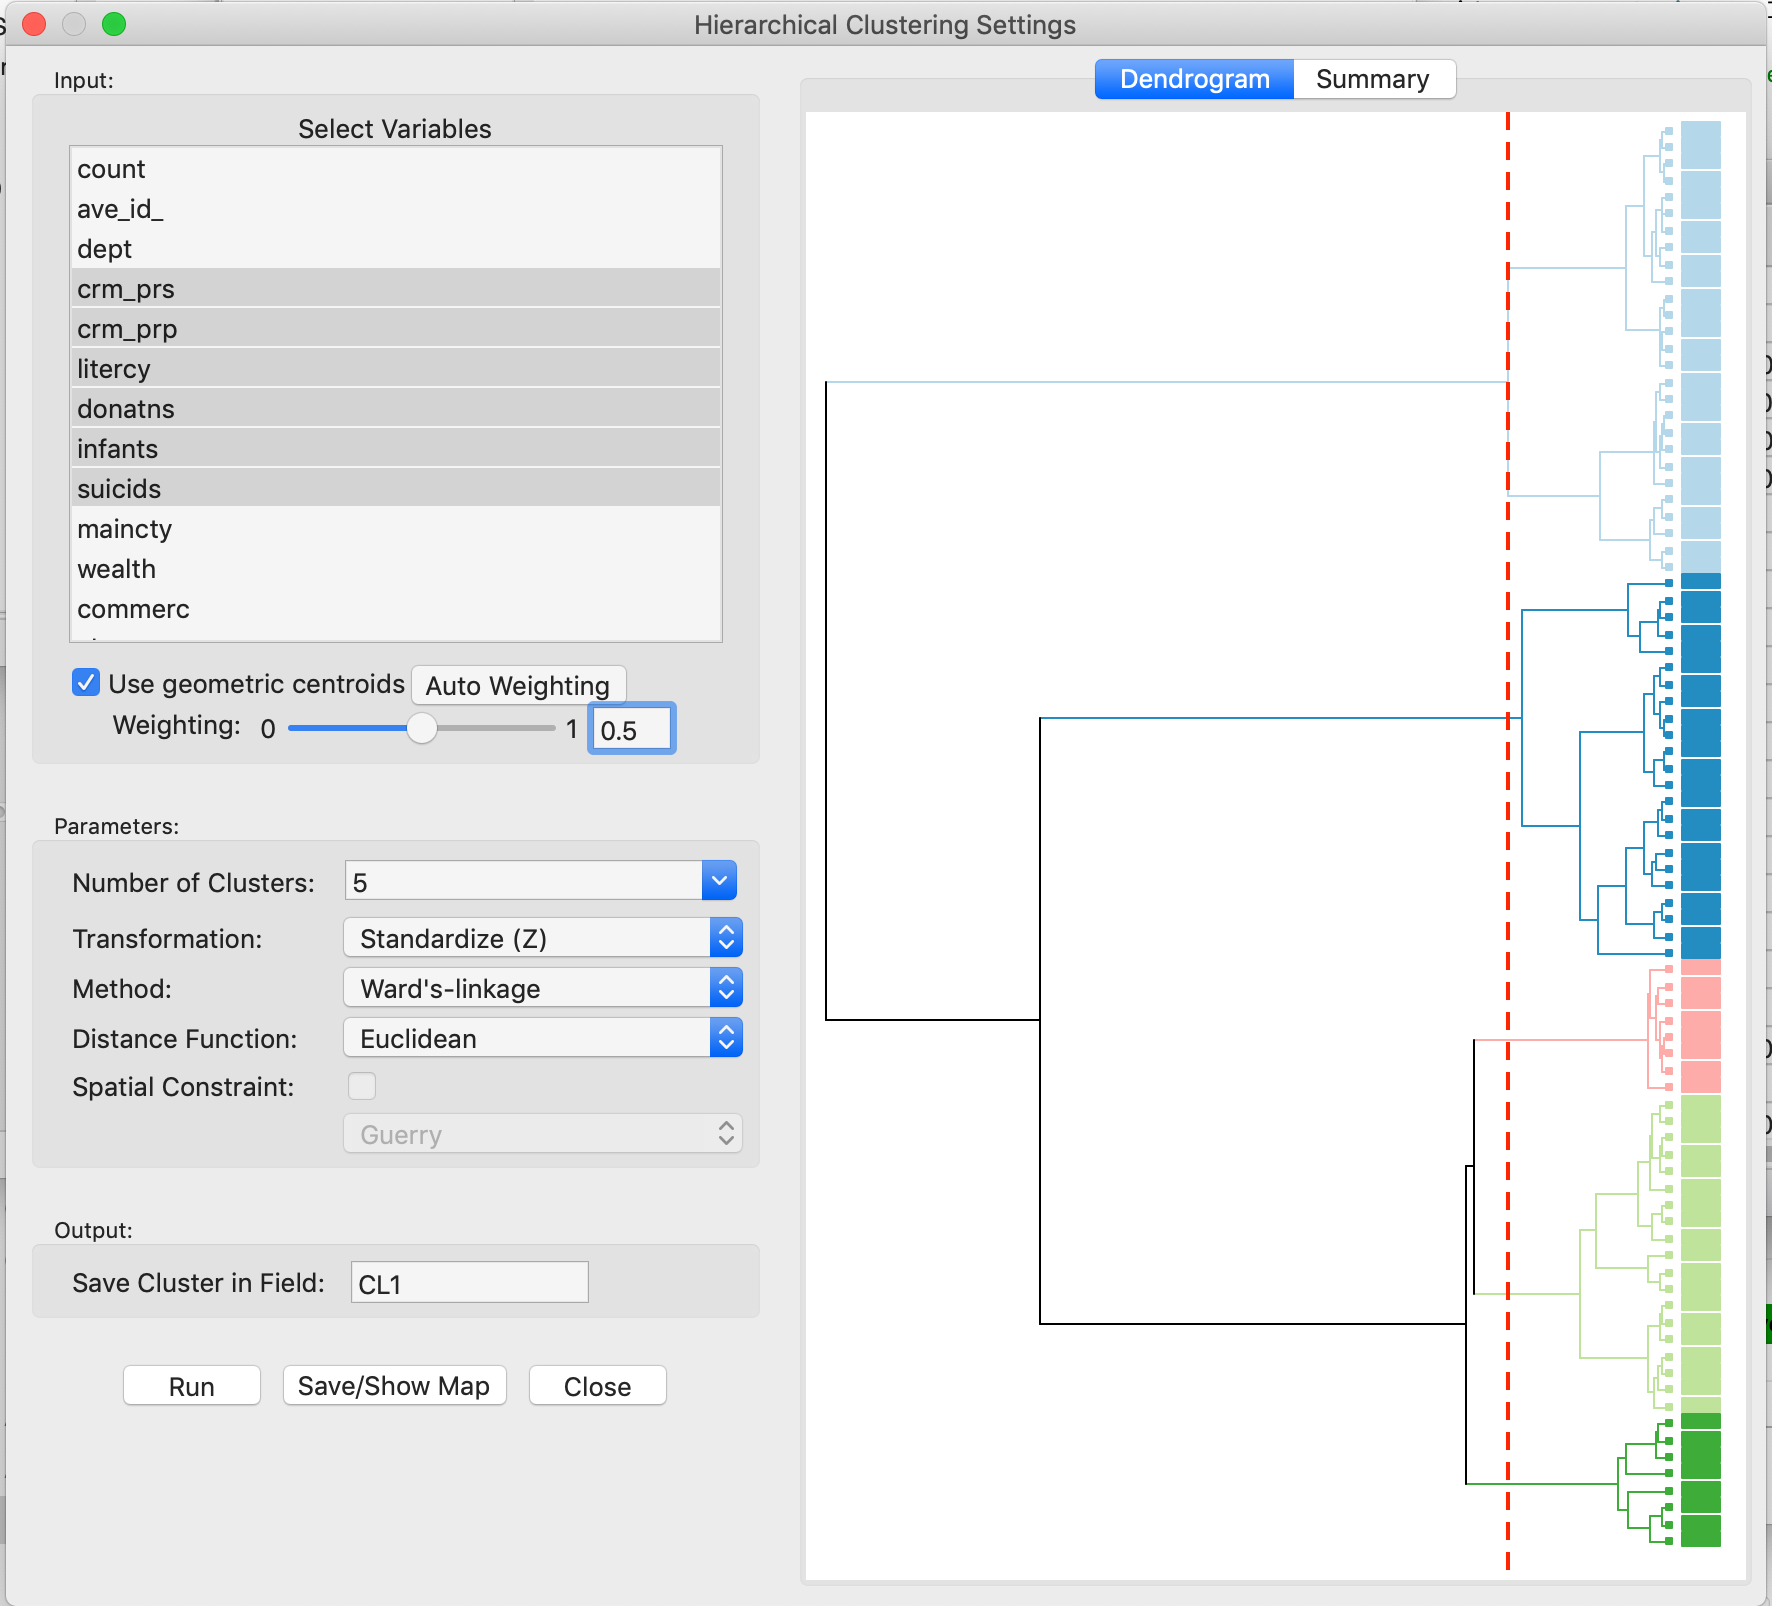Screen dimensions: 1772x1606
Task: Enable the Spatial Constraint checkbox
Action: point(362,1086)
